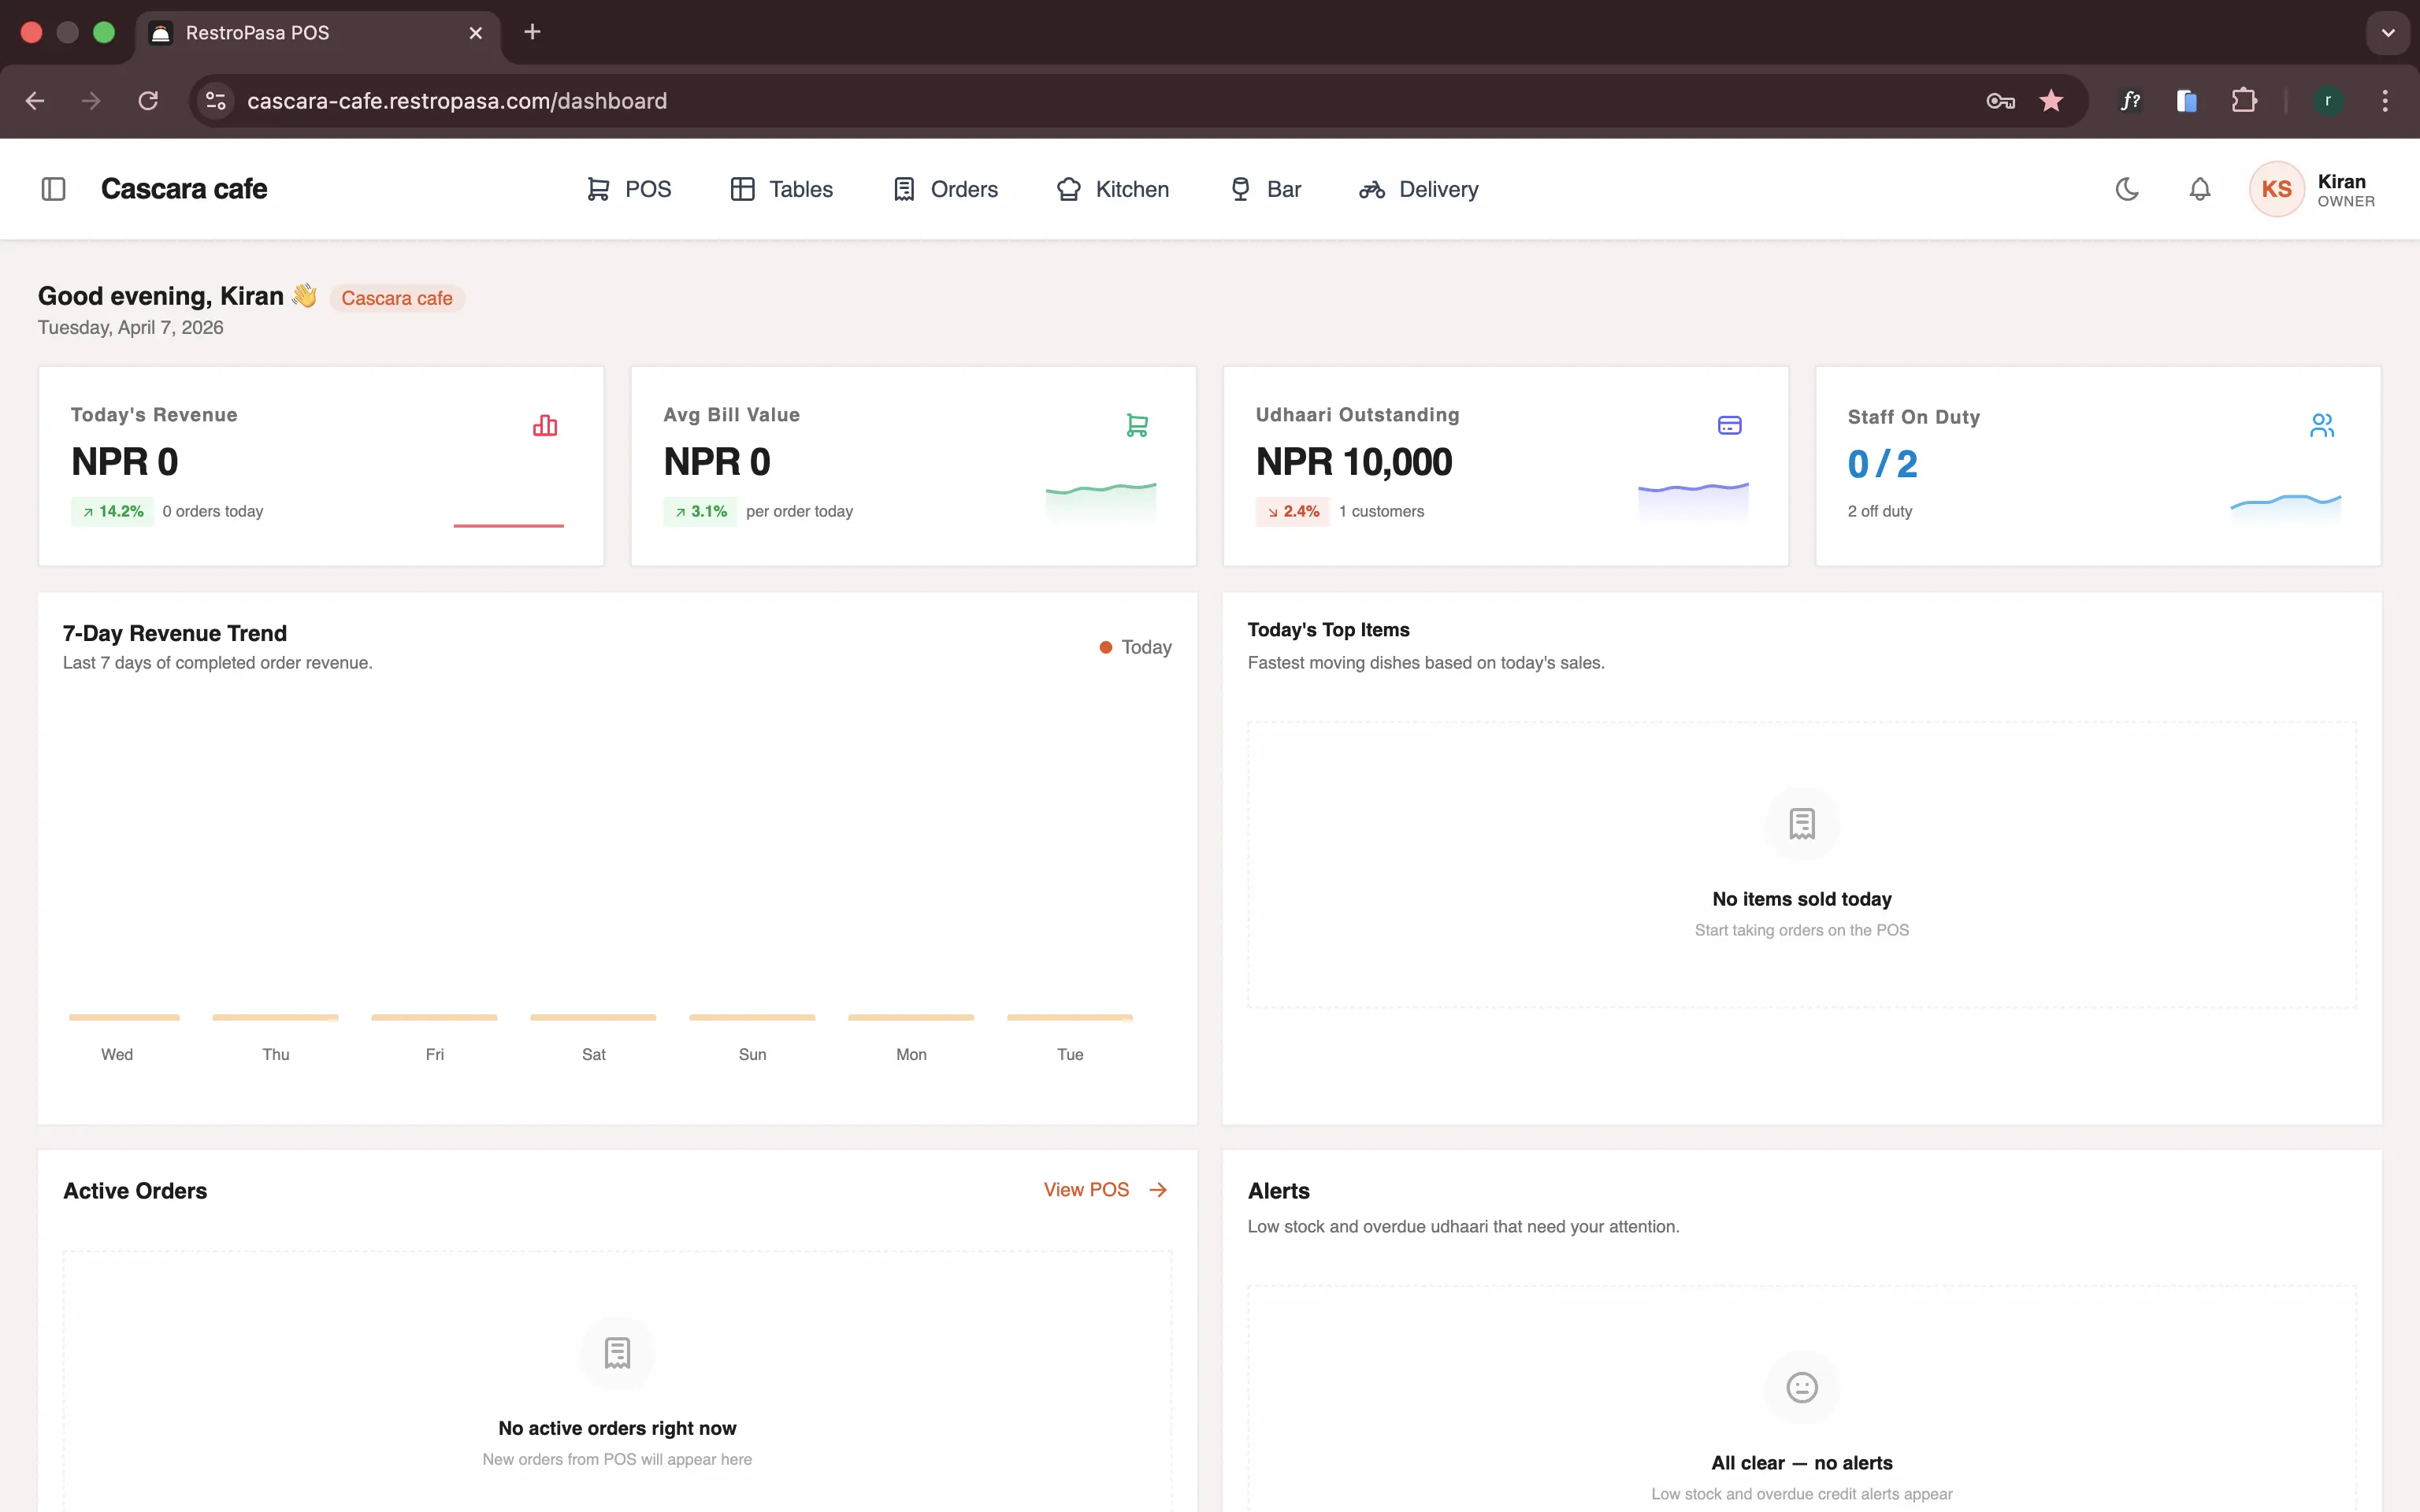
Task: Open notifications via the bell icon
Action: click(2199, 189)
